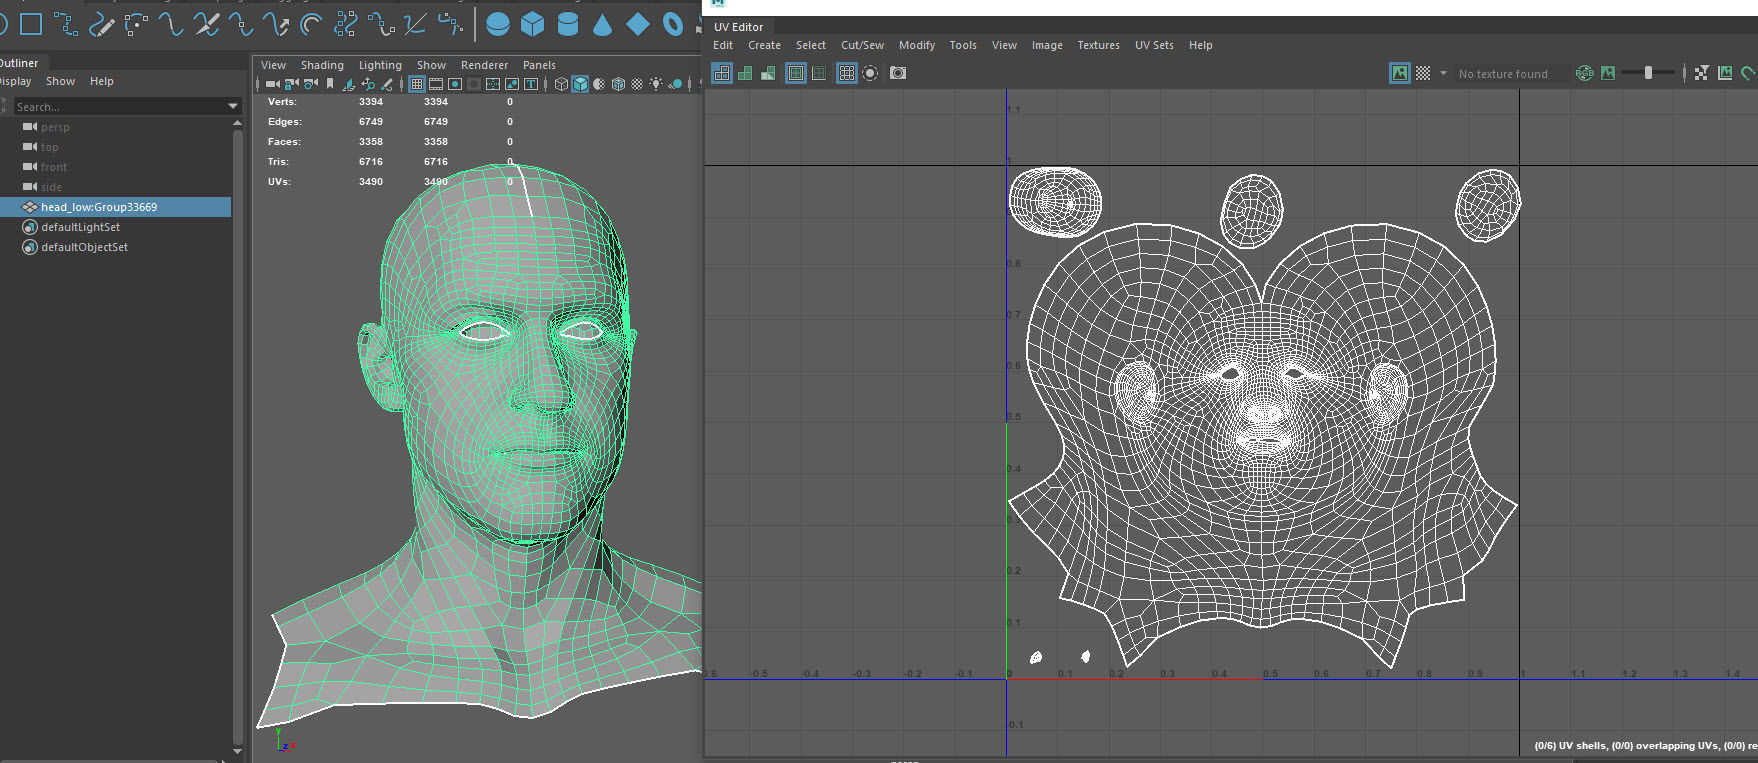Click the Lock Camera icon
The height and width of the screenshot is (763, 1758).
click(292, 84)
